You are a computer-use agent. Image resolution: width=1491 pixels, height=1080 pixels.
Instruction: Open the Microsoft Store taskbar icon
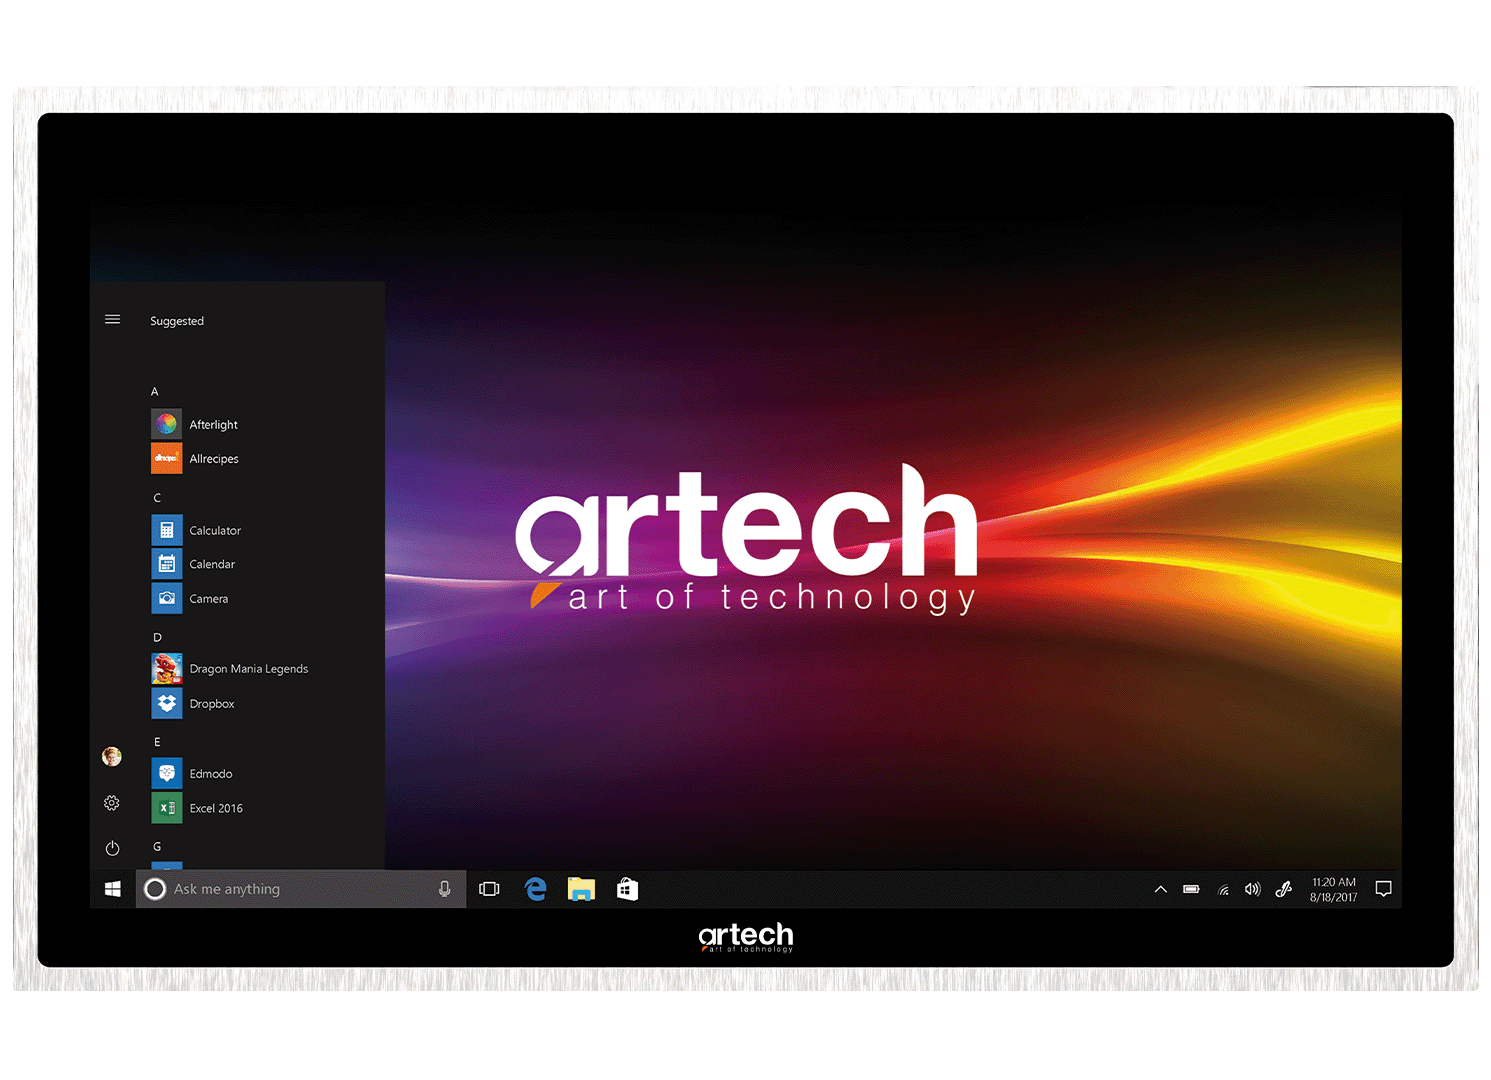[x=627, y=889]
